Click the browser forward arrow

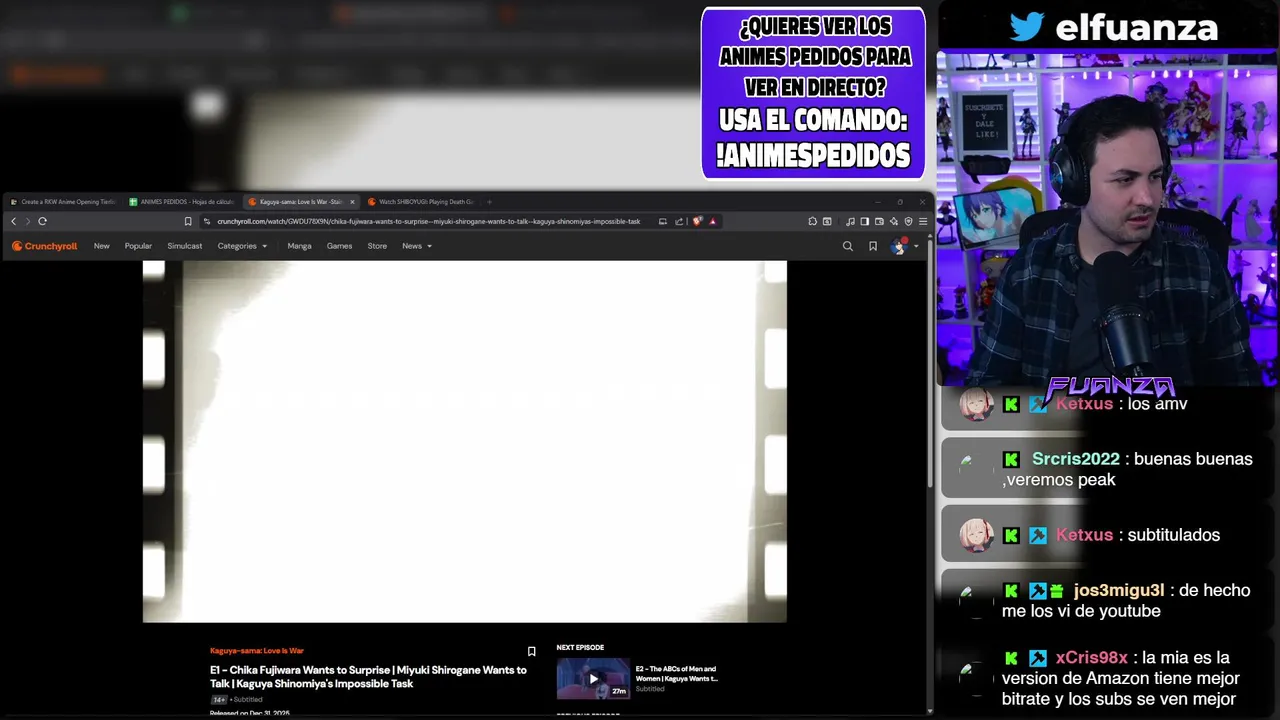click(27, 221)
